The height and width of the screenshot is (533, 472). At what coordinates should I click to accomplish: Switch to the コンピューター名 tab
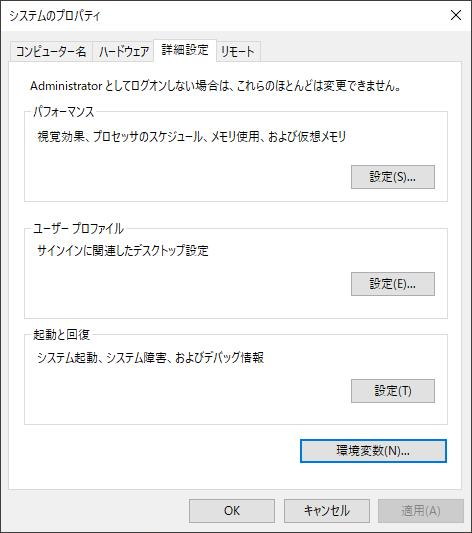coord(51,52)
